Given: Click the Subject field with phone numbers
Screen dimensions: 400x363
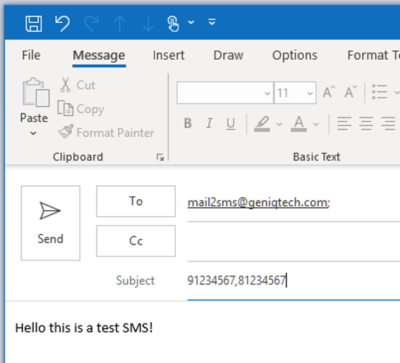Looking at the screenshot, I should click(x=293, y=280).
